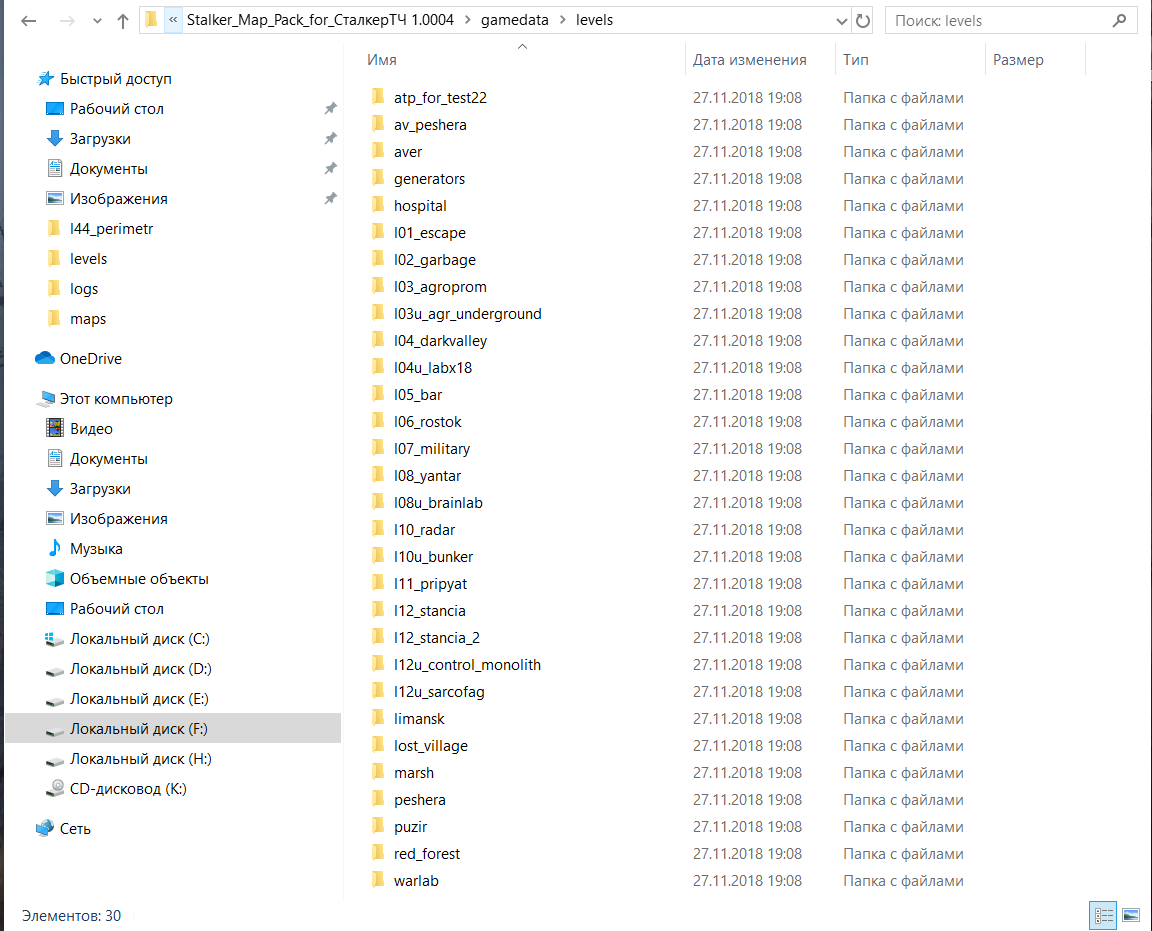Screen dimensions: 1152x931
Task: Select warlab folder icon
Action: [378, 880]
